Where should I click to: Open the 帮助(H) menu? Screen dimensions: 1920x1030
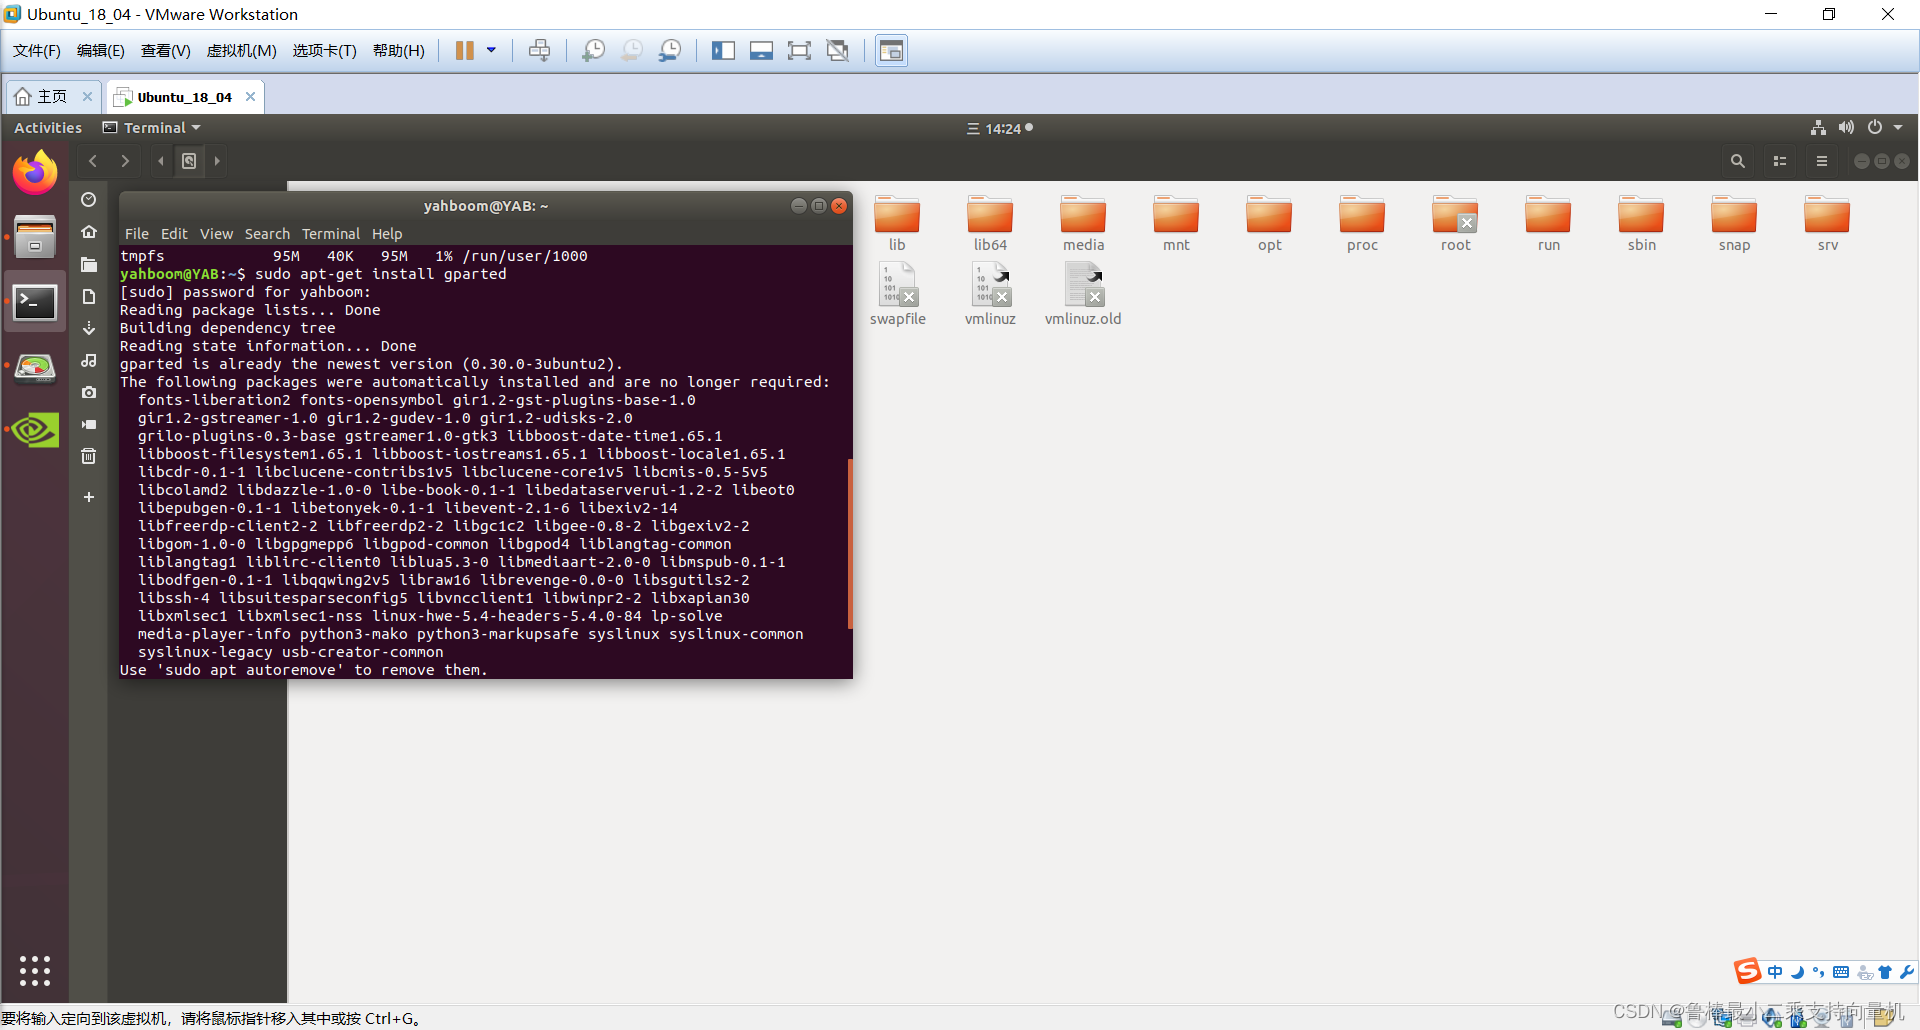(398, 51)
